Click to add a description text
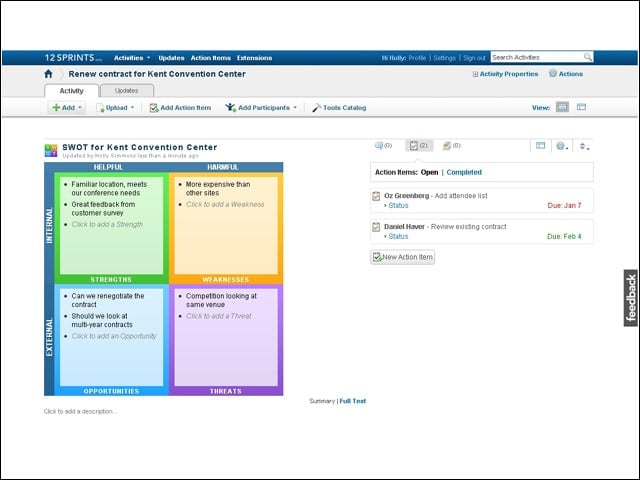Viewport: 640px width, 480px height. tap(80, 411)
